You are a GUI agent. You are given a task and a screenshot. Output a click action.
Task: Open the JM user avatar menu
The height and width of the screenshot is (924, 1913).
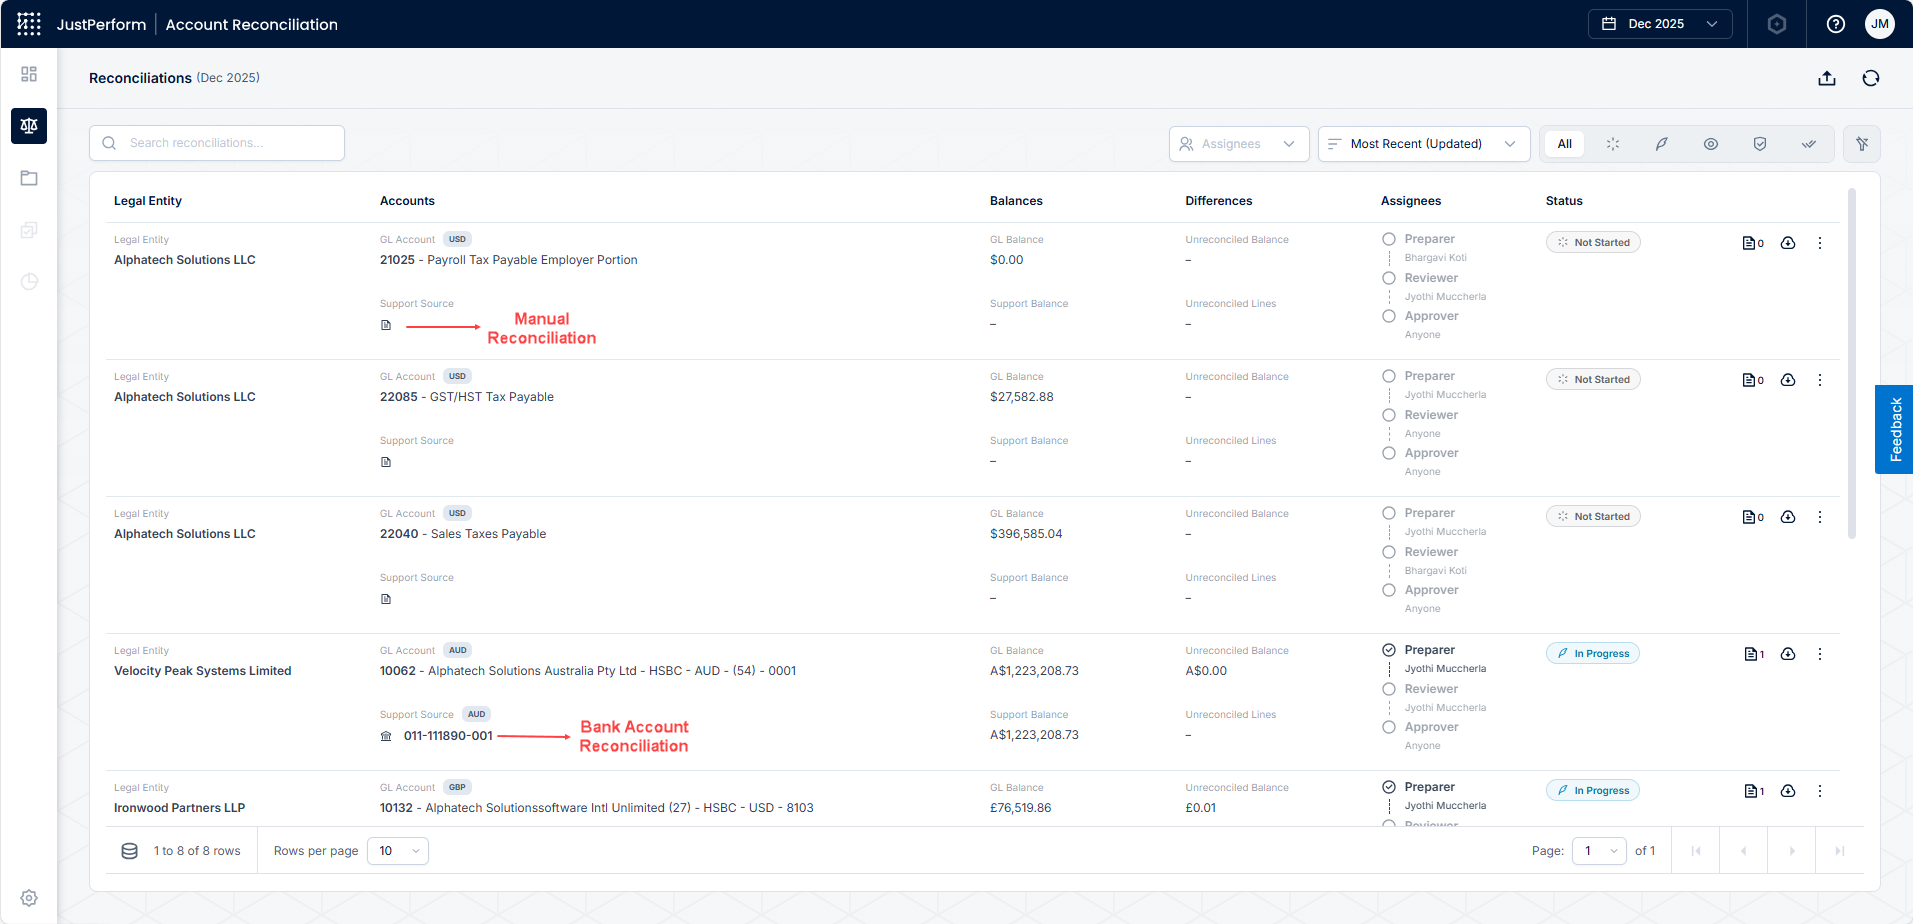(x=1880, y=24)
